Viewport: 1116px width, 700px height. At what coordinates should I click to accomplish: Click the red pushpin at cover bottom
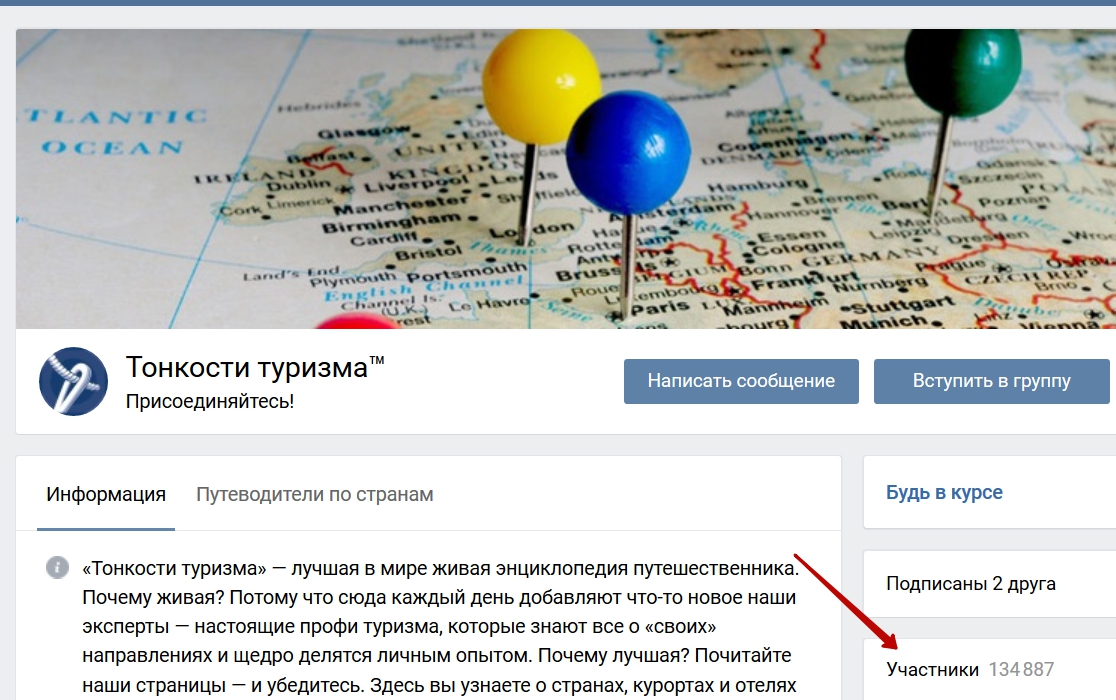pyautogui.click(x=358, y=322)
